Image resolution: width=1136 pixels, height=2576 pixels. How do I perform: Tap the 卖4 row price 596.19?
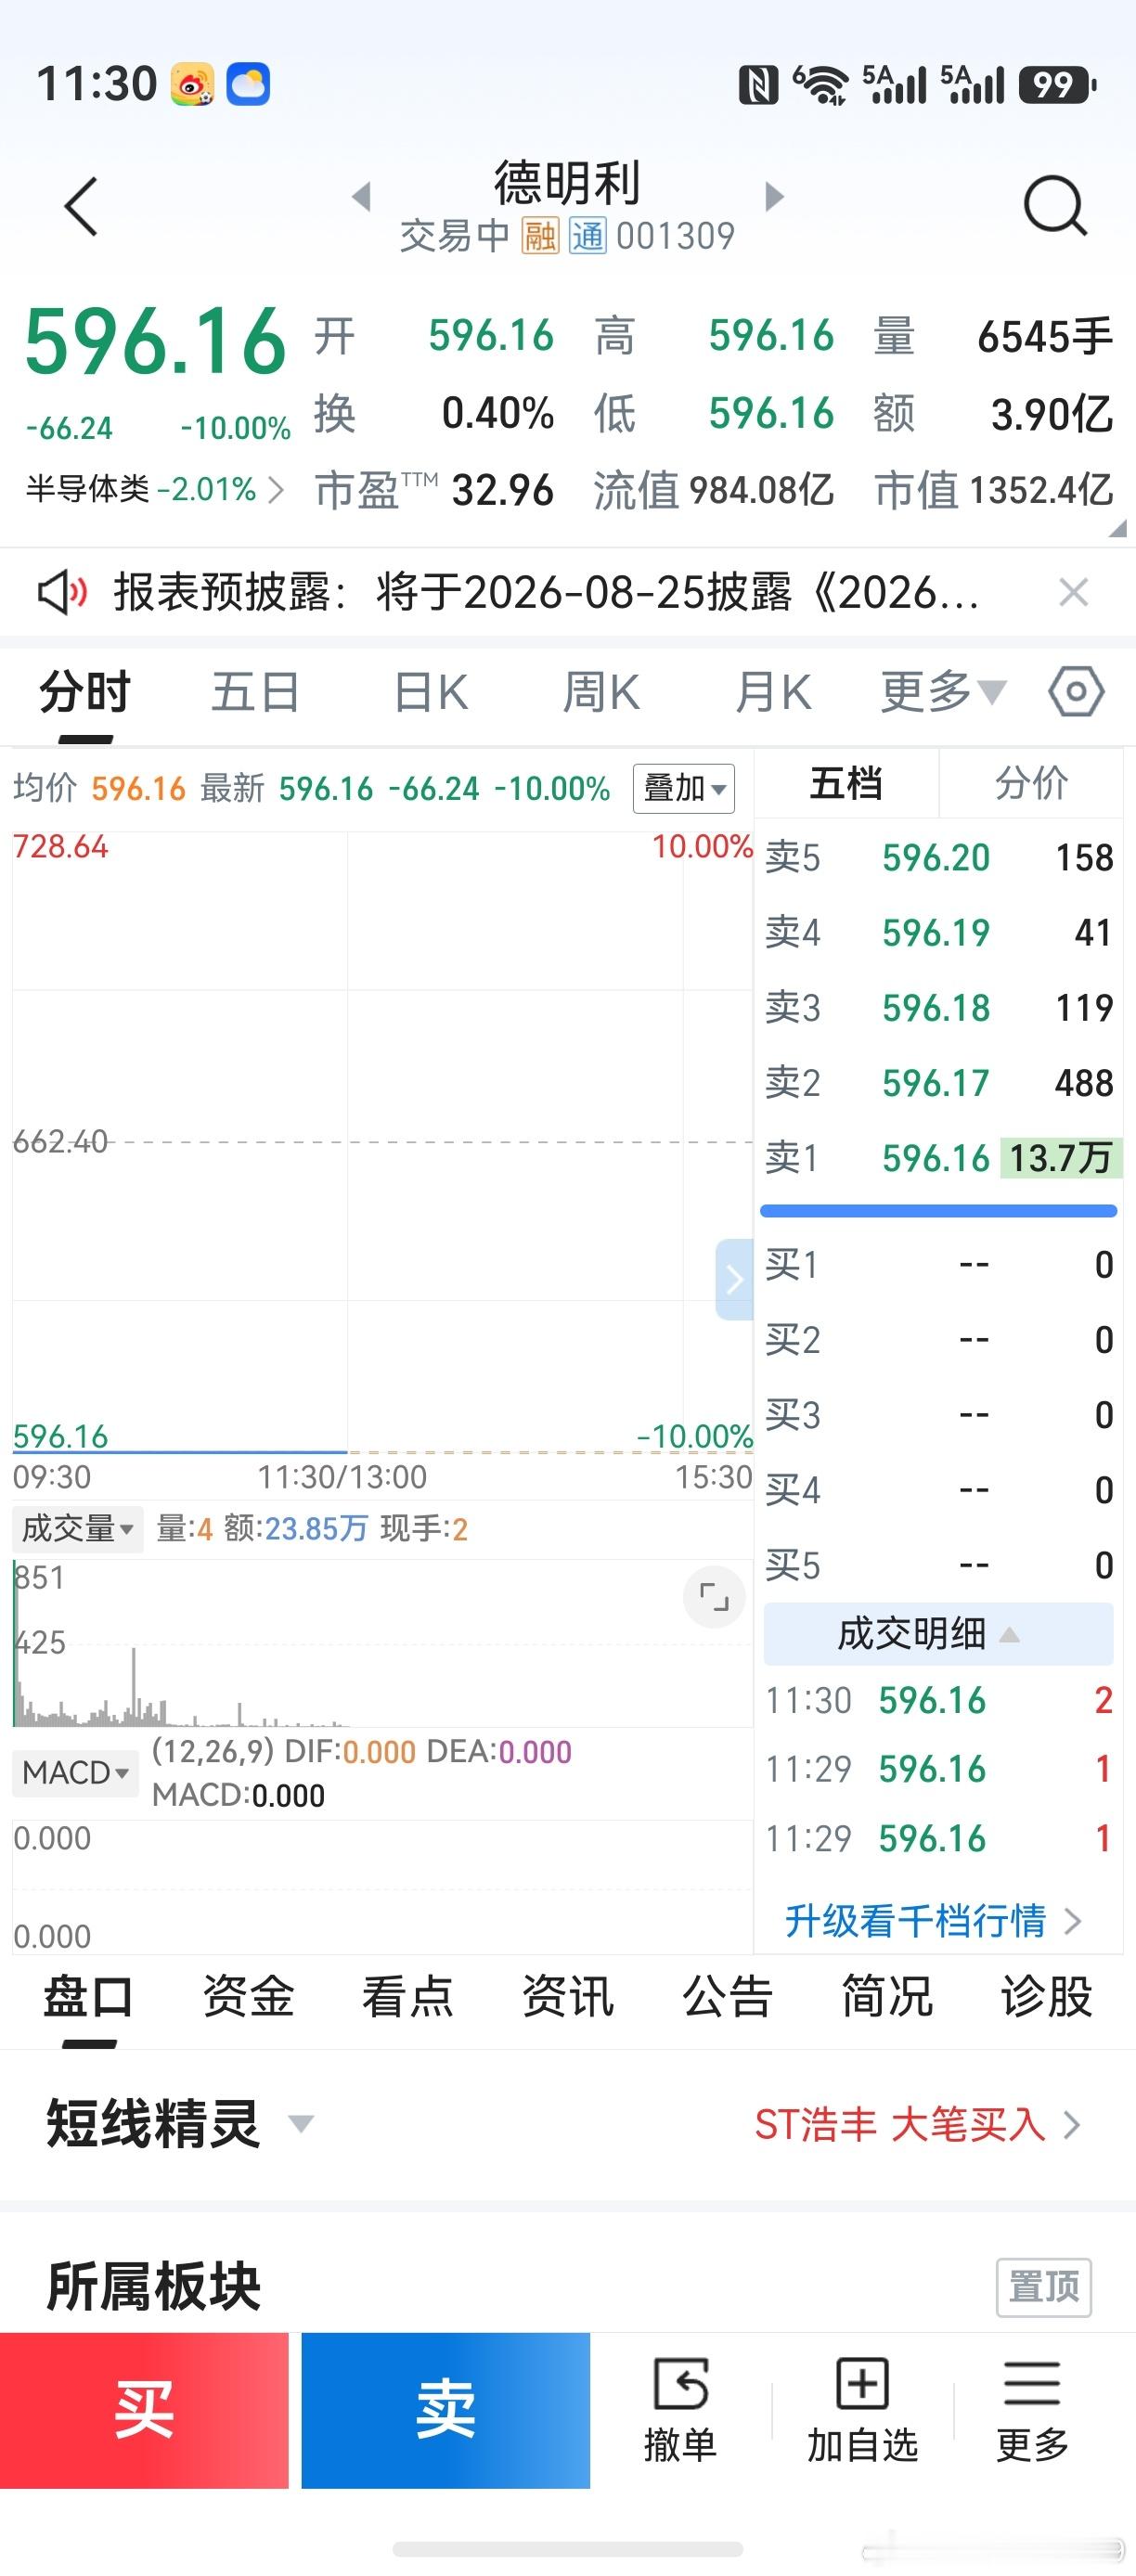pyautogui.click(x=936, y=932)
